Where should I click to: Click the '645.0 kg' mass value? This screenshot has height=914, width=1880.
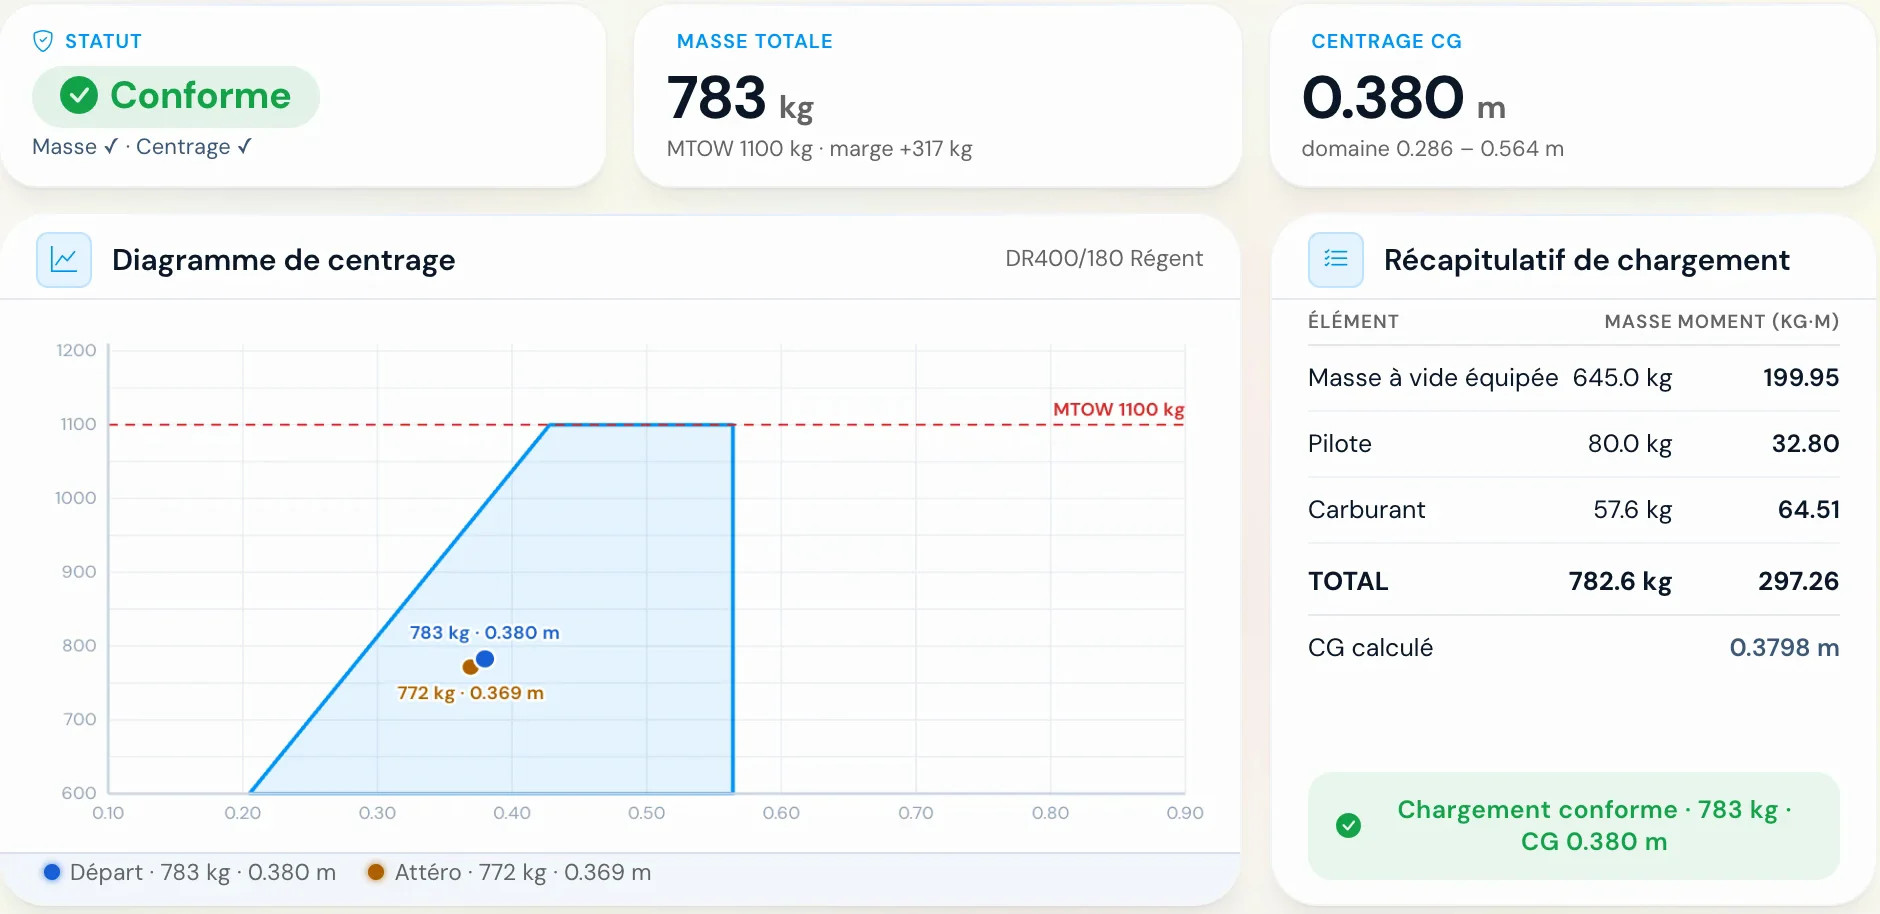(x=1622, y=378)
